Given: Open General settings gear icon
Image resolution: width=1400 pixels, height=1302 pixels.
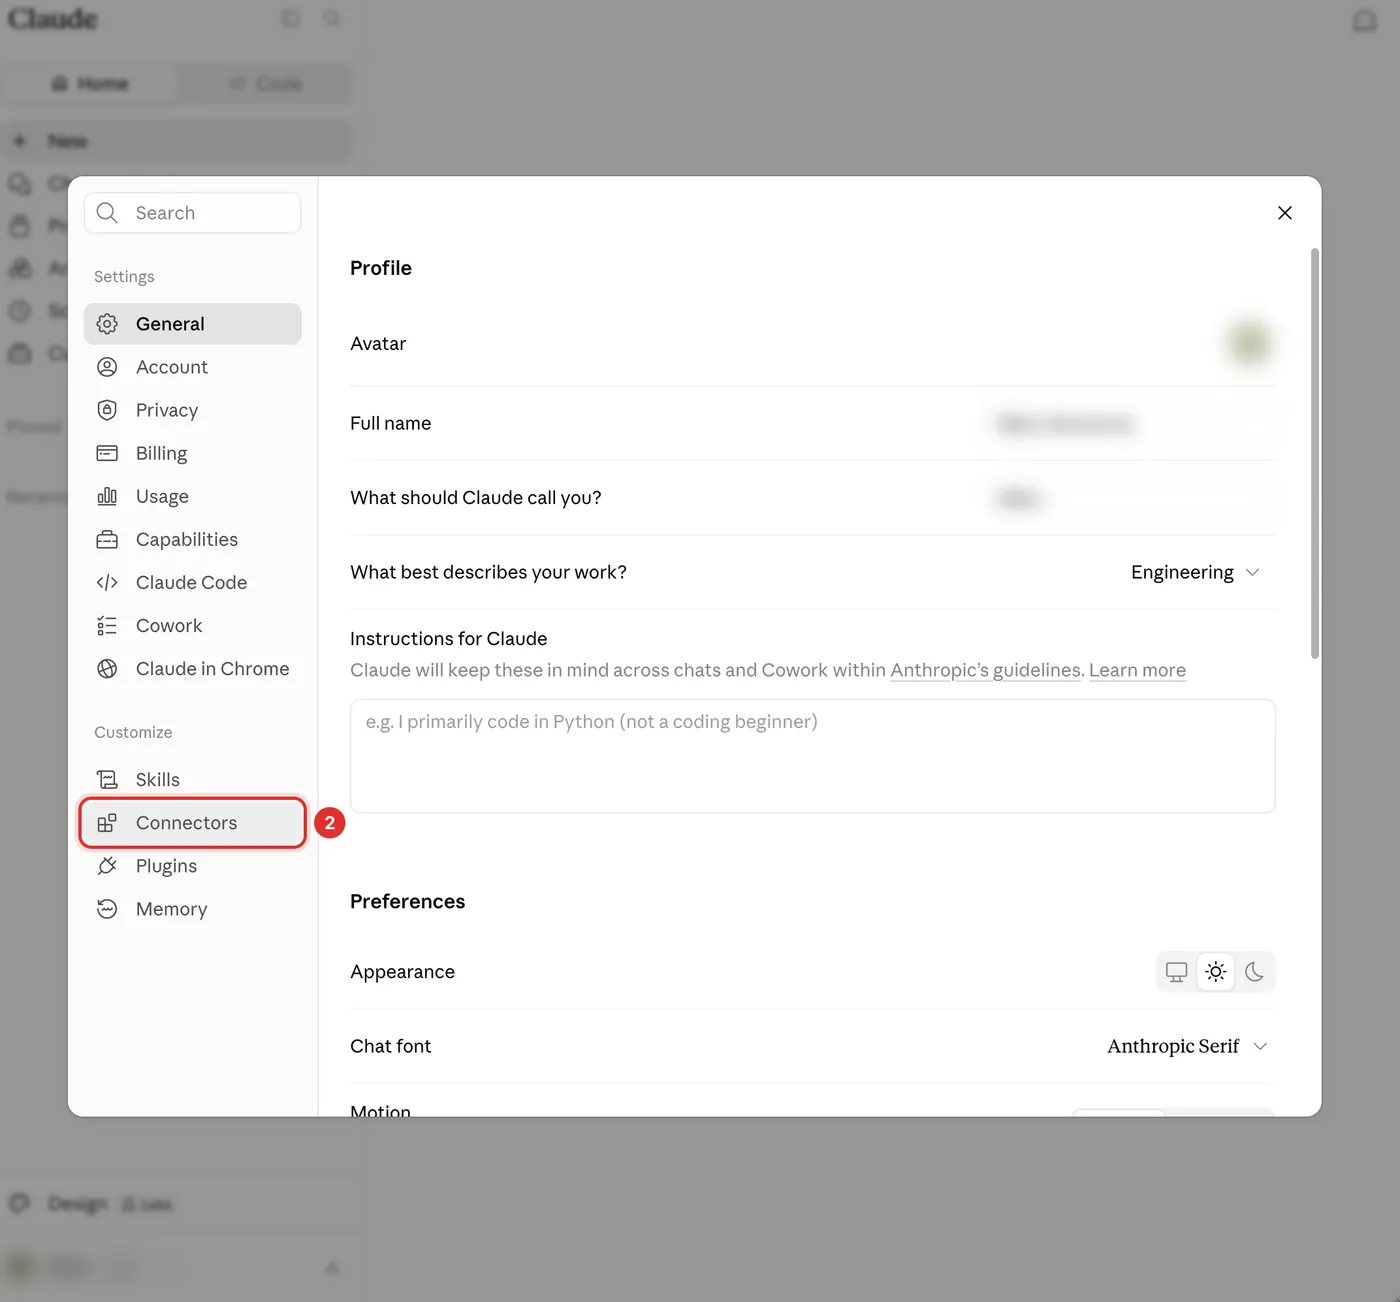Looking at the screenshot, I should pos(107,324).
